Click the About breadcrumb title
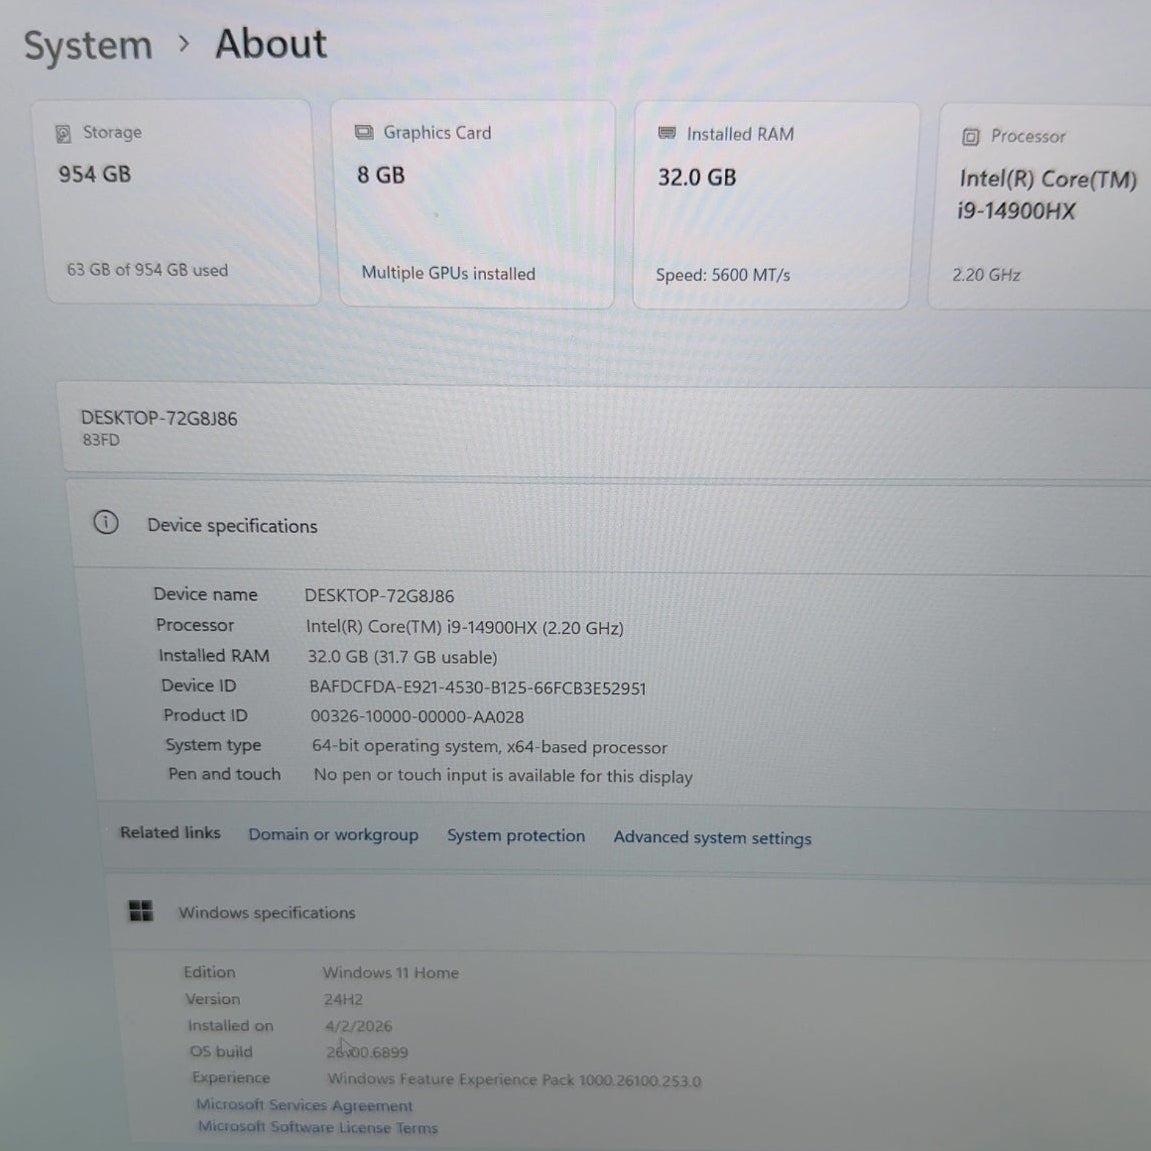The width and height of the screenshot is (1151, 1151). pyautogui.click(x=271, y=44)
